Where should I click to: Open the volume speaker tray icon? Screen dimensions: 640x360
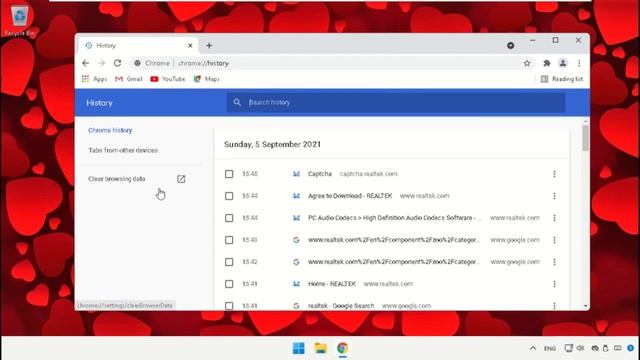tap(580, 348)
